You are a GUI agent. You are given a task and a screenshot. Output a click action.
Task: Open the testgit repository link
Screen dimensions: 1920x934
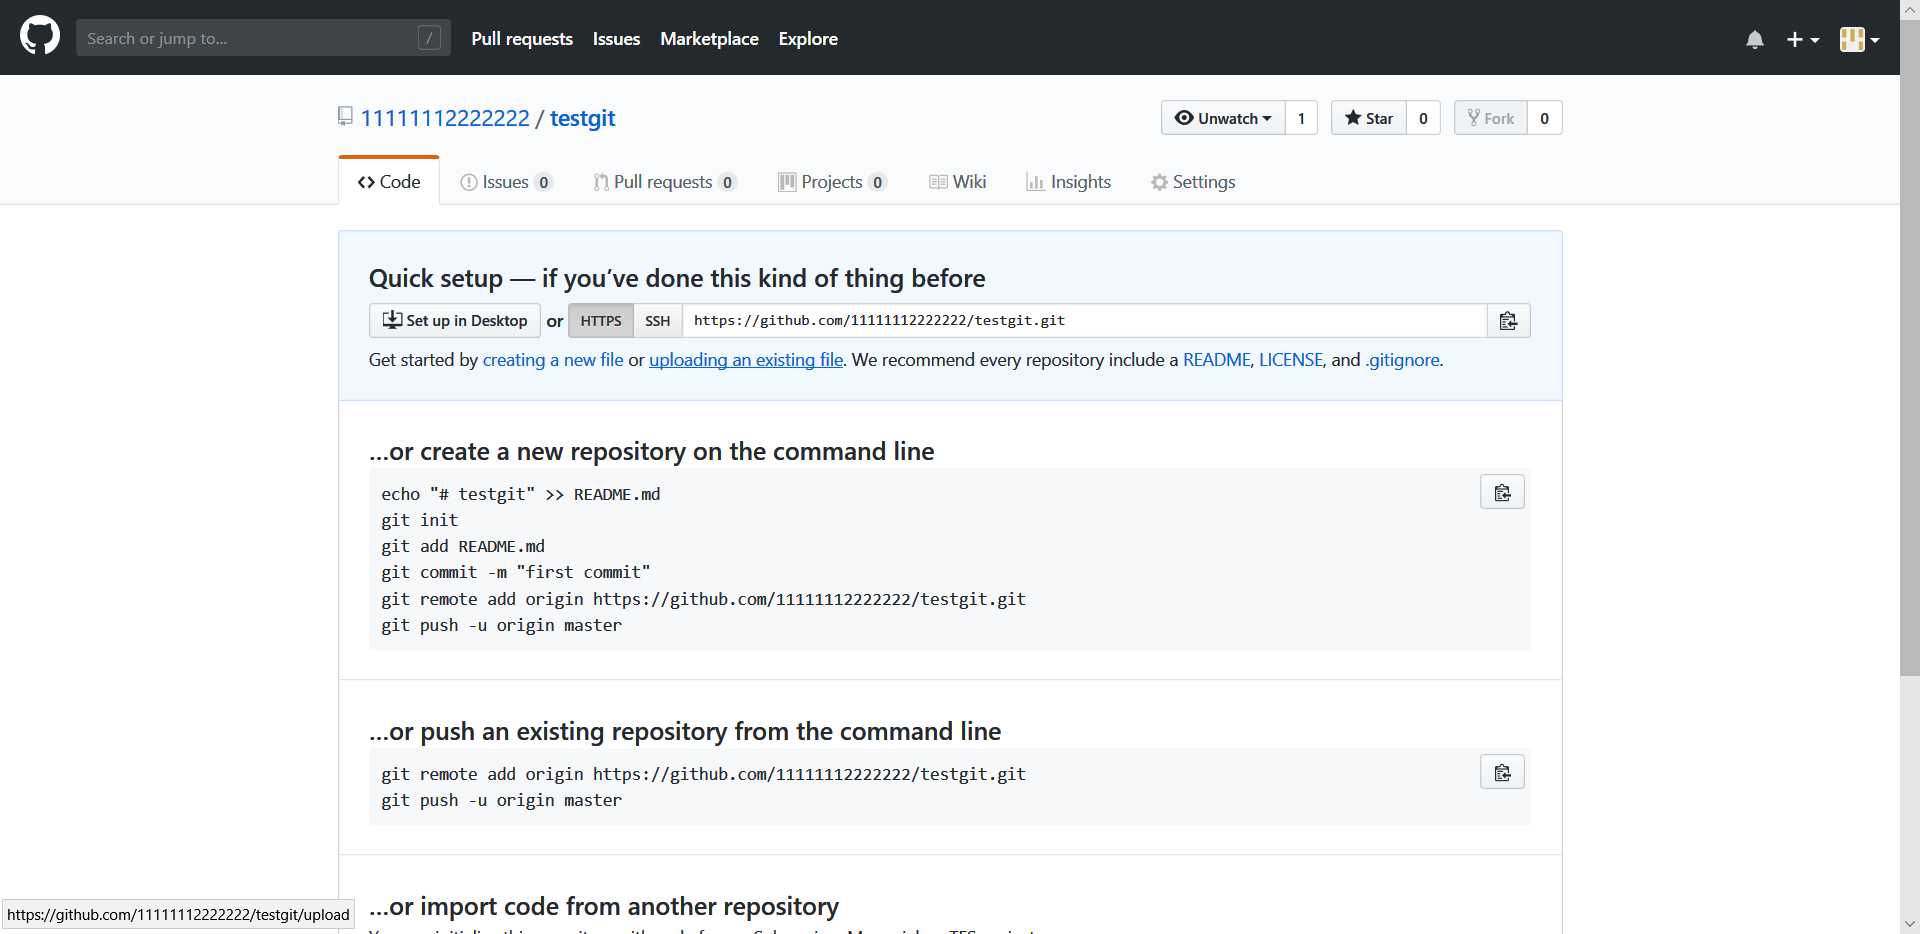[582, 118]
